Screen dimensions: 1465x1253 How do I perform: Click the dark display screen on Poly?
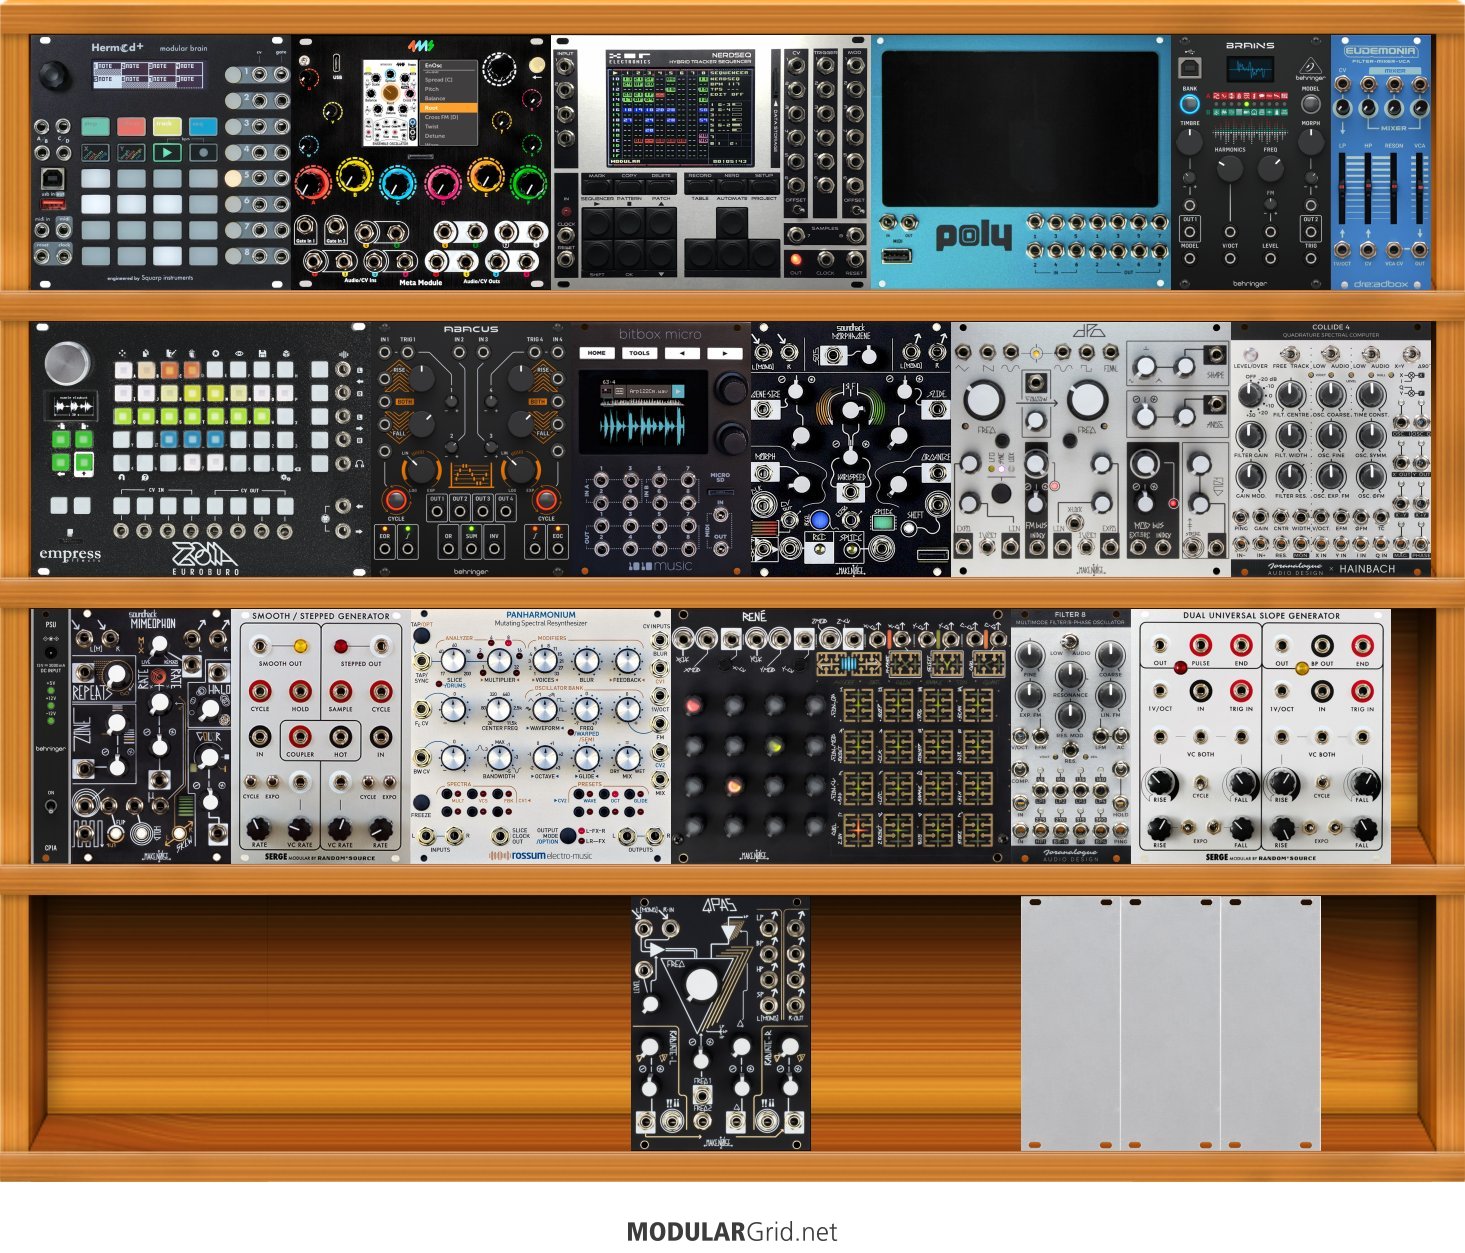[x=1020, y=126]
